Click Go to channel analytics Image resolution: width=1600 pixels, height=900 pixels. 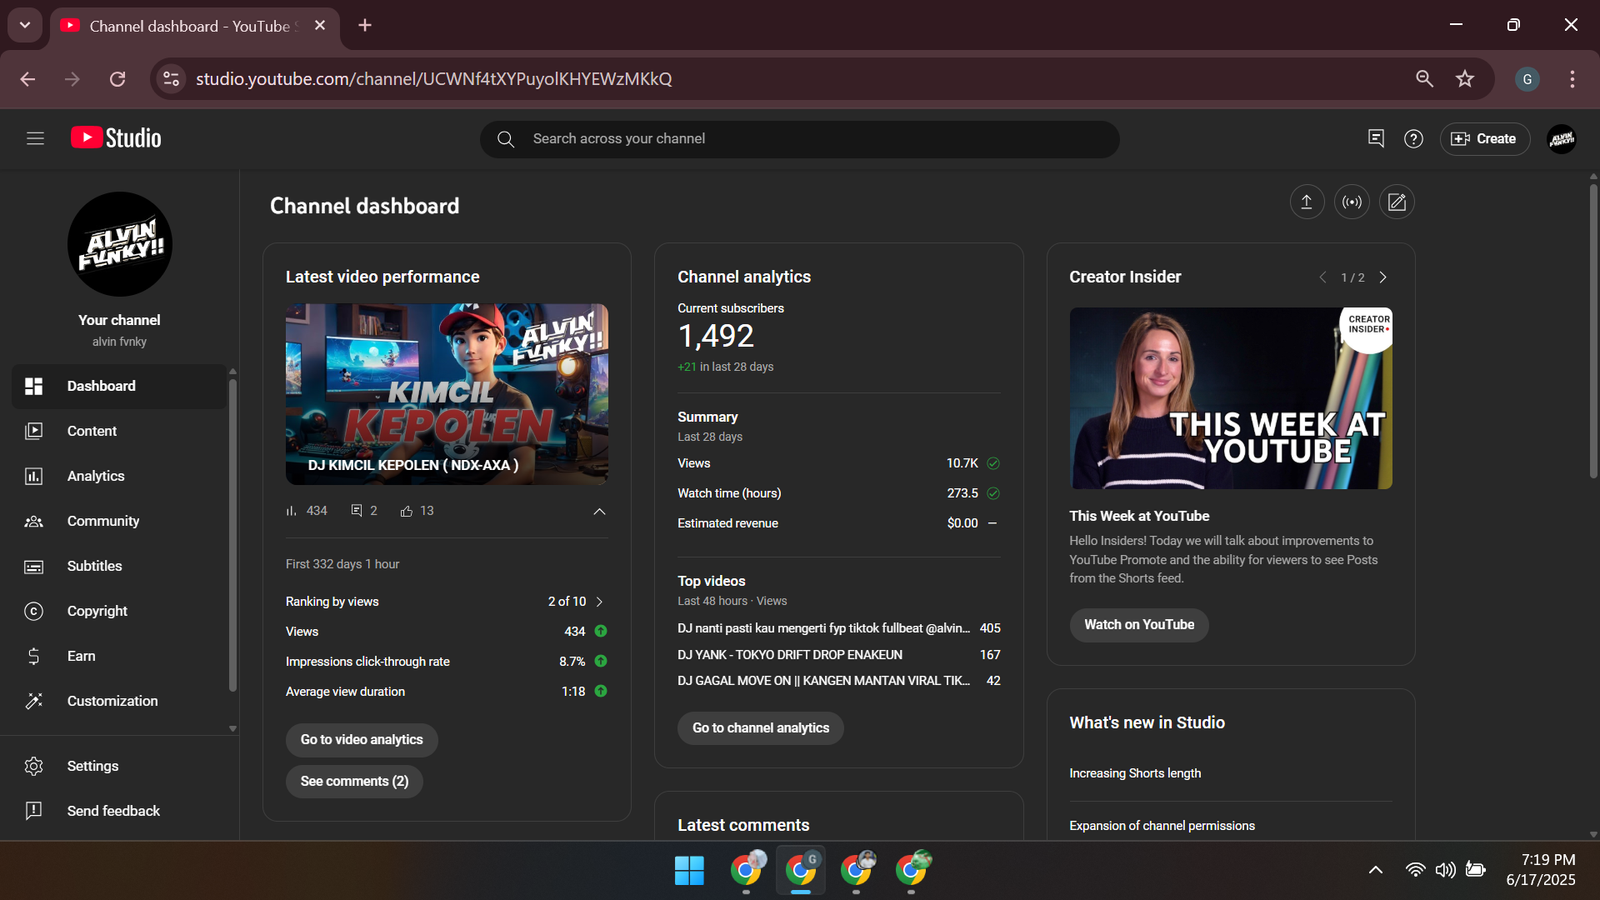tap(761, 728)
